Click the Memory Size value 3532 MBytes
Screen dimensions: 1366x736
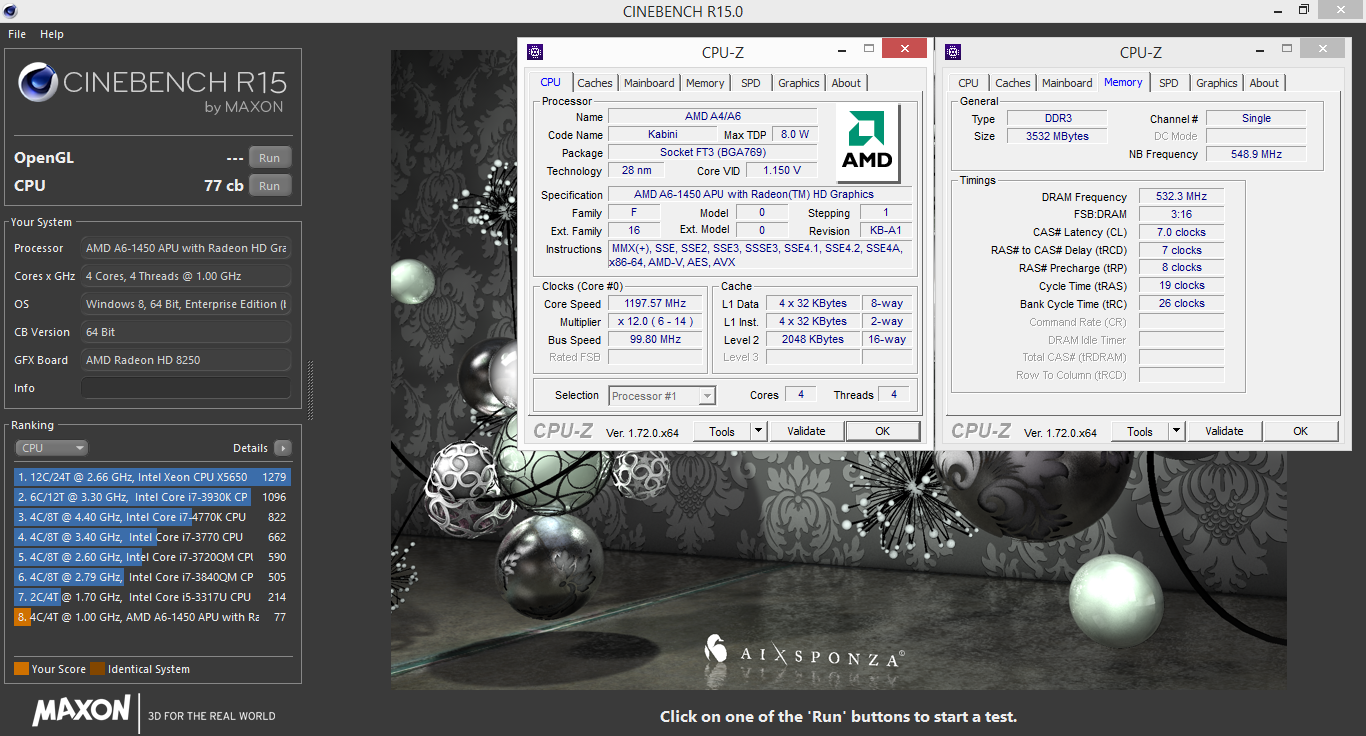pyautogui.click(x=1057, y=136)
